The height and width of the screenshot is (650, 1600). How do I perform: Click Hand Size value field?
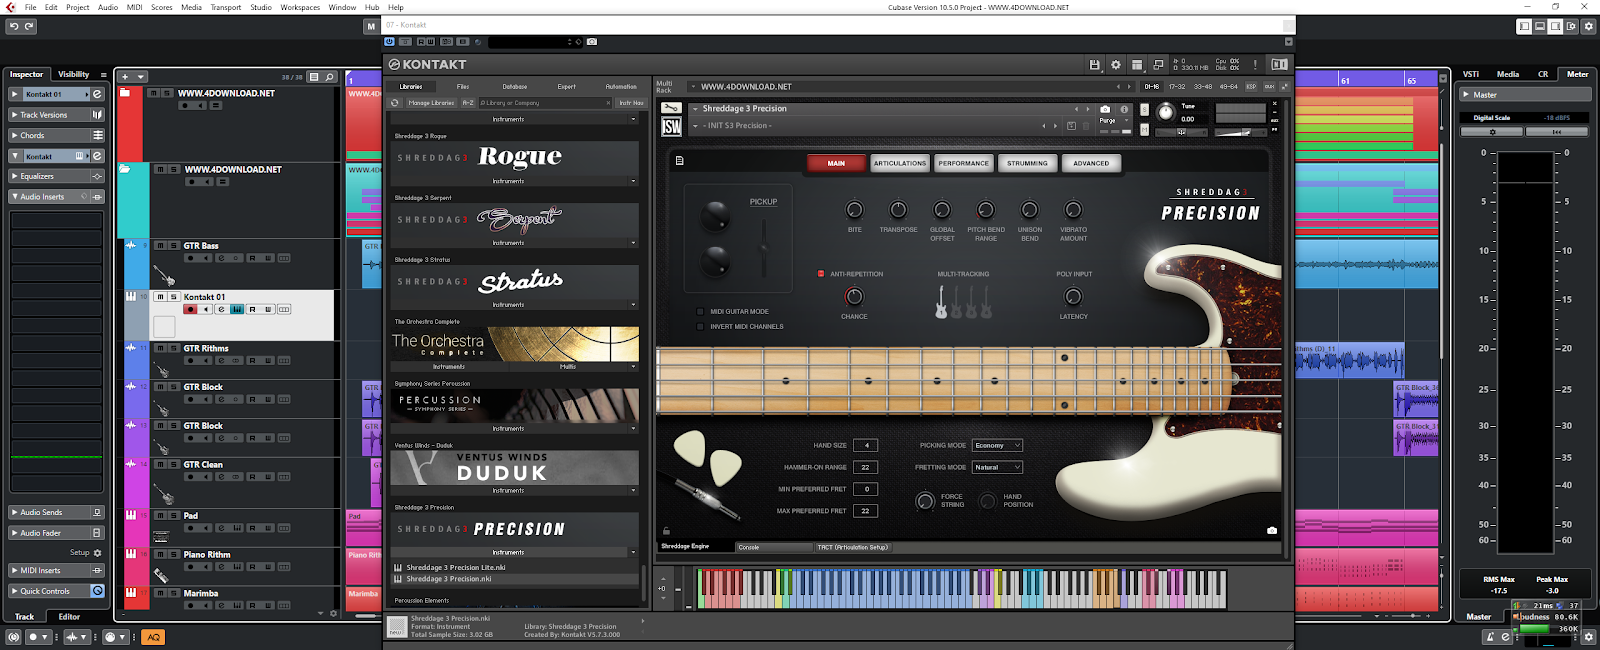(866, 445)
